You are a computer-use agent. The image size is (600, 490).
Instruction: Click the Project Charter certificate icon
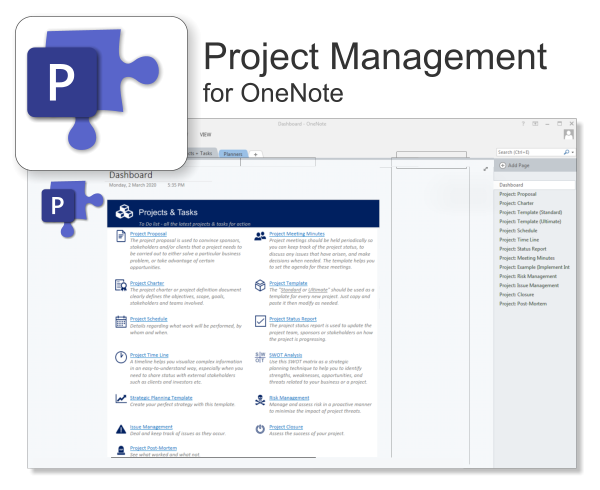pyautogui.click(x=121, y=285)
